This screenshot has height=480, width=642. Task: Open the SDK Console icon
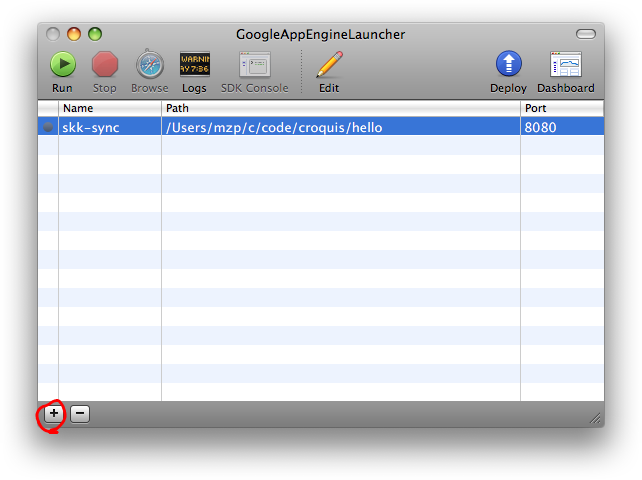pyautogui.click(x=255, y=64)
